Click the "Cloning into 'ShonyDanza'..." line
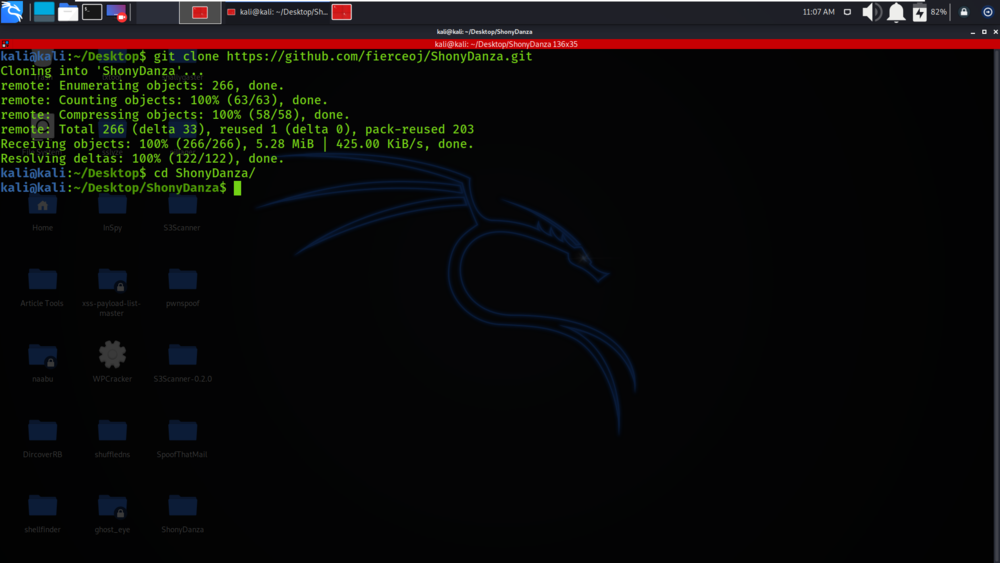1000x563 pixels. tap(102, 71)
